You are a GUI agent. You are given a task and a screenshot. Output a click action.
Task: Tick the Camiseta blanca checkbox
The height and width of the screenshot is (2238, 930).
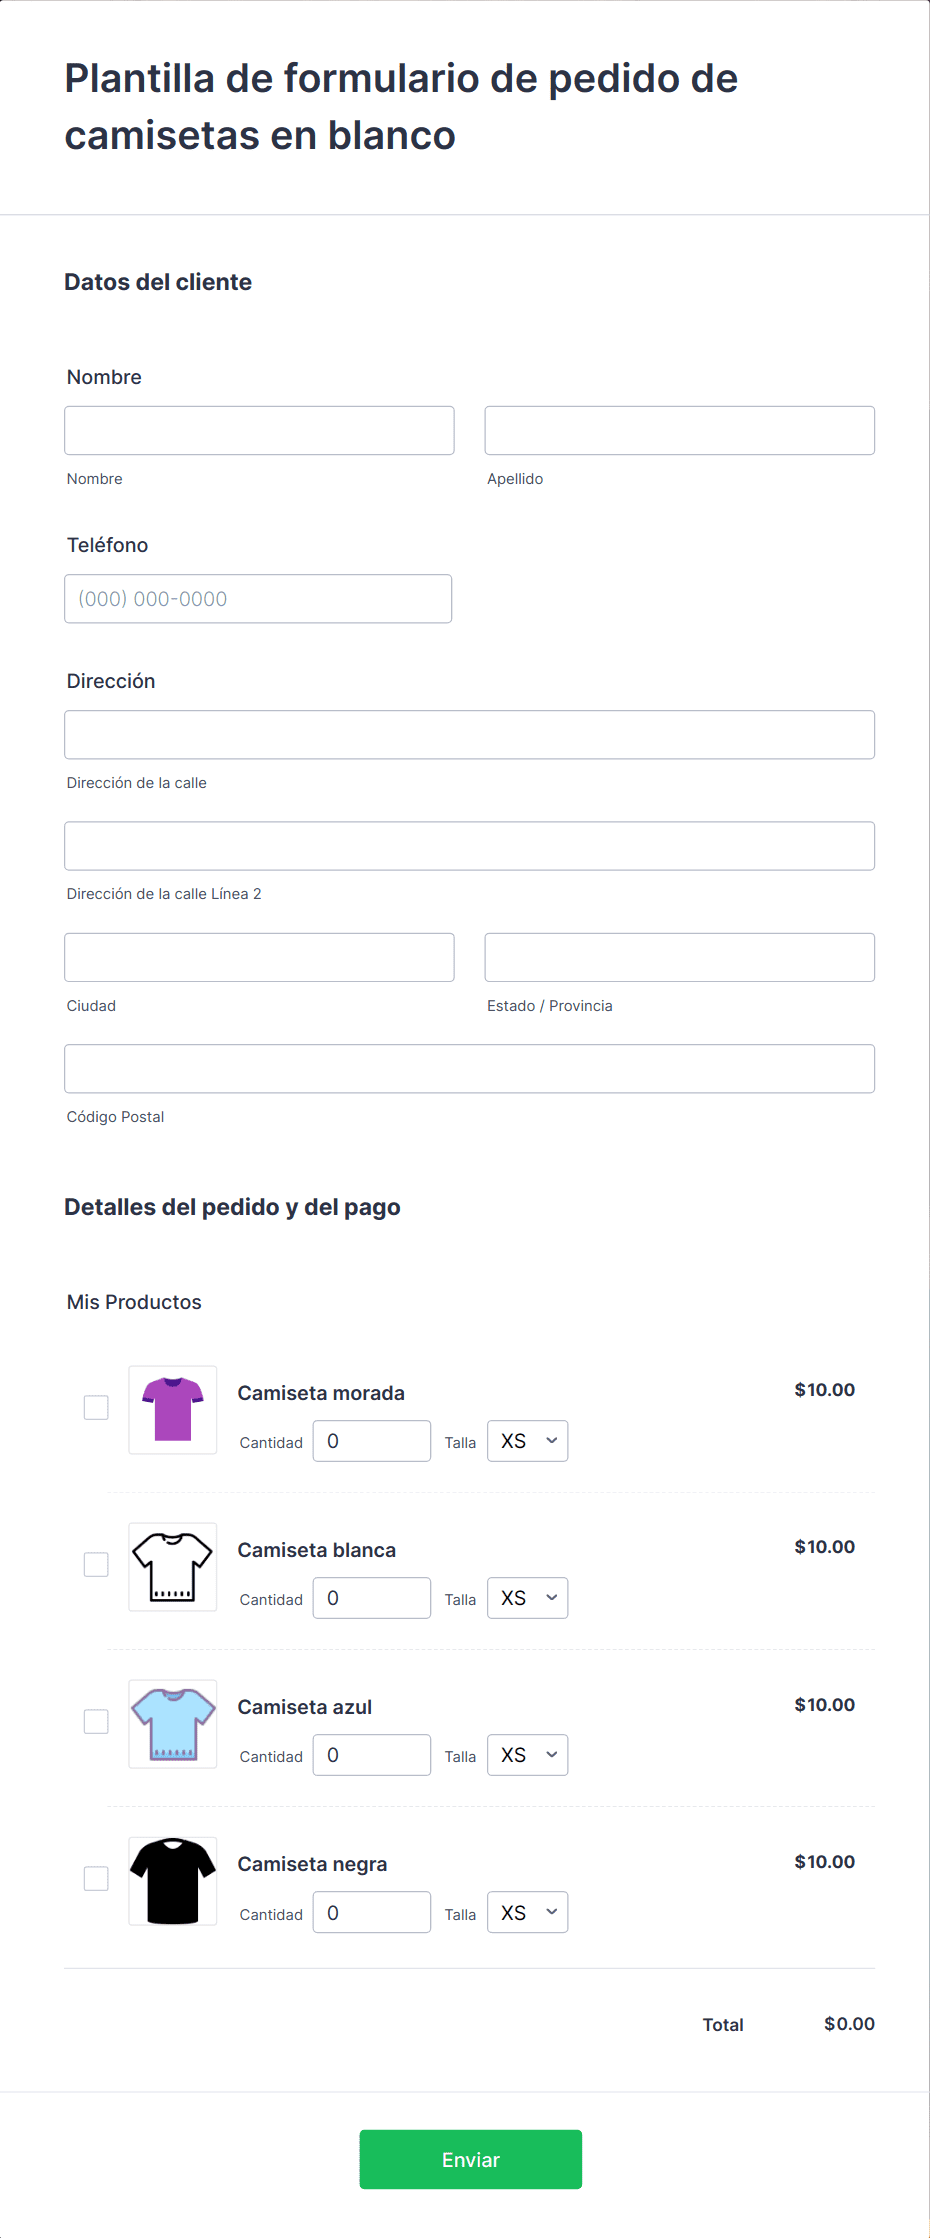(x=96, y=1564)
